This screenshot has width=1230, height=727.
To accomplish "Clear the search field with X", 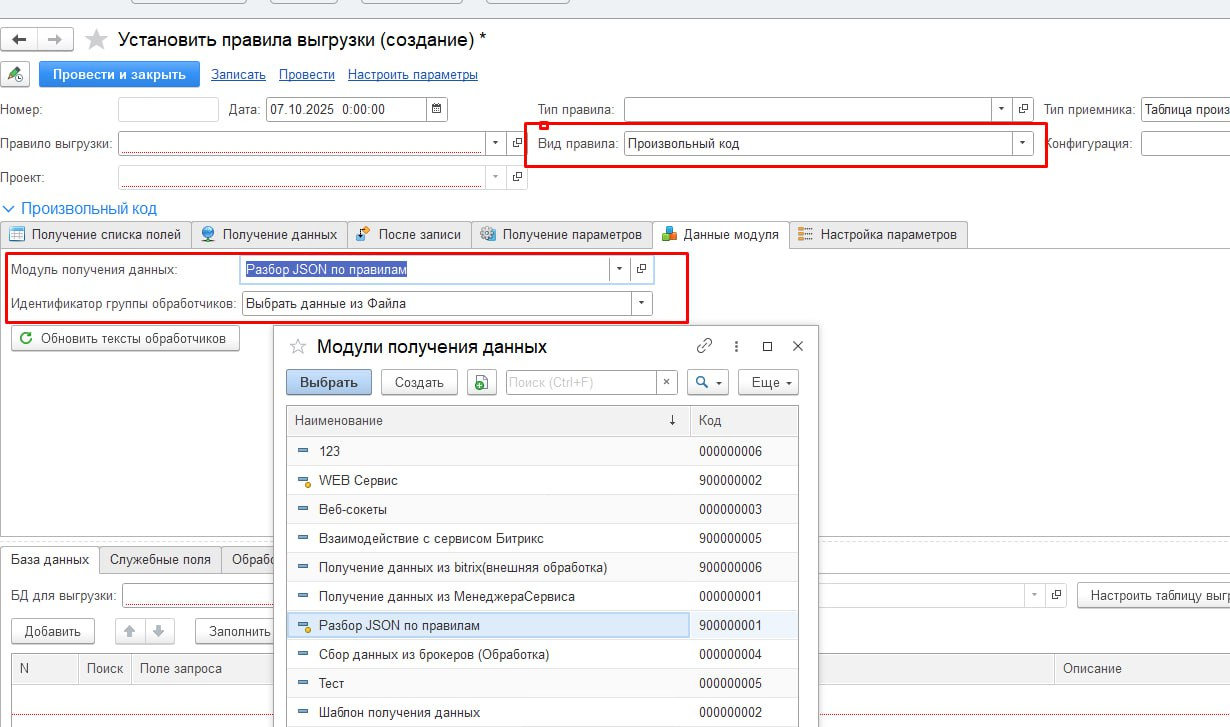I will [666, 382].
